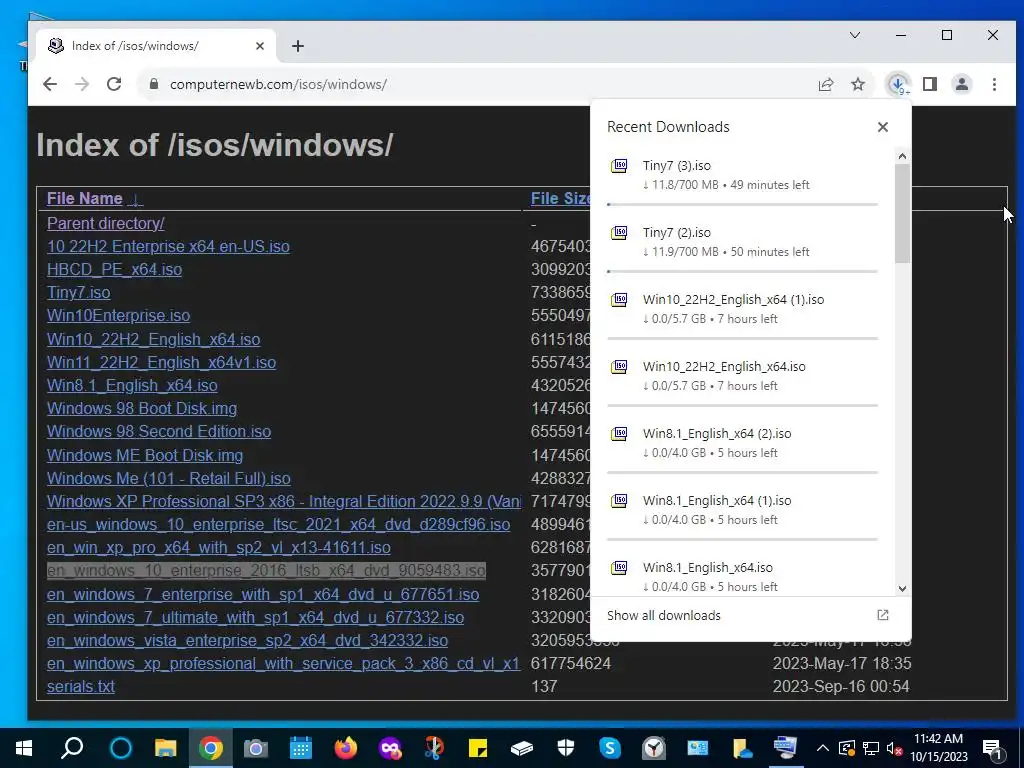Viewport: 1024px width, 768px height.
Task: Select the Index of /isos/windows/ tab
Action: 157,46
